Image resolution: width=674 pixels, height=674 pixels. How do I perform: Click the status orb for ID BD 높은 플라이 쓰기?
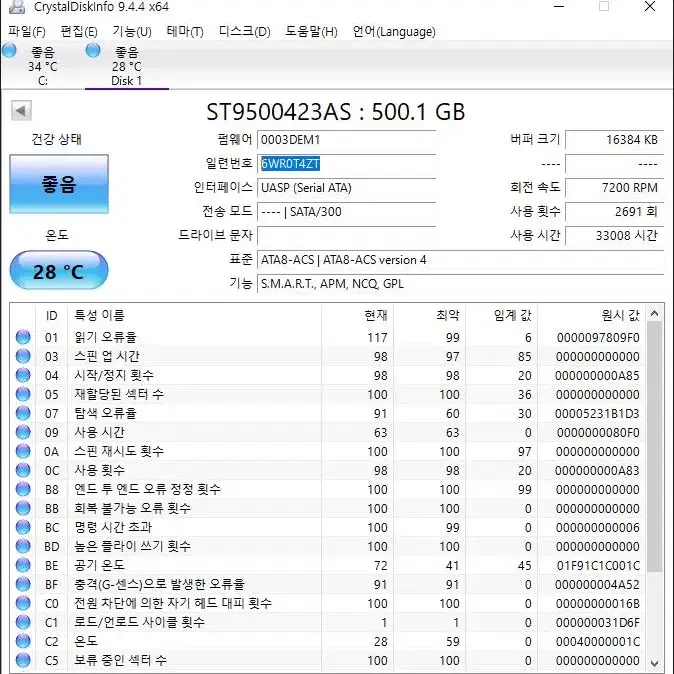tap(23, 546)
